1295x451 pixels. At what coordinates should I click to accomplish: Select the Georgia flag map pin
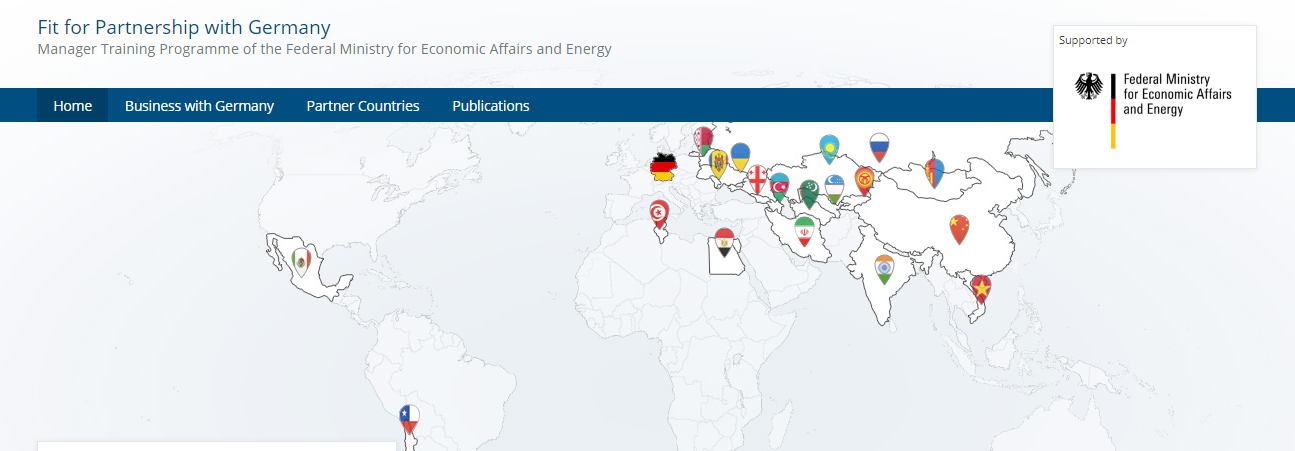(758, 178)
